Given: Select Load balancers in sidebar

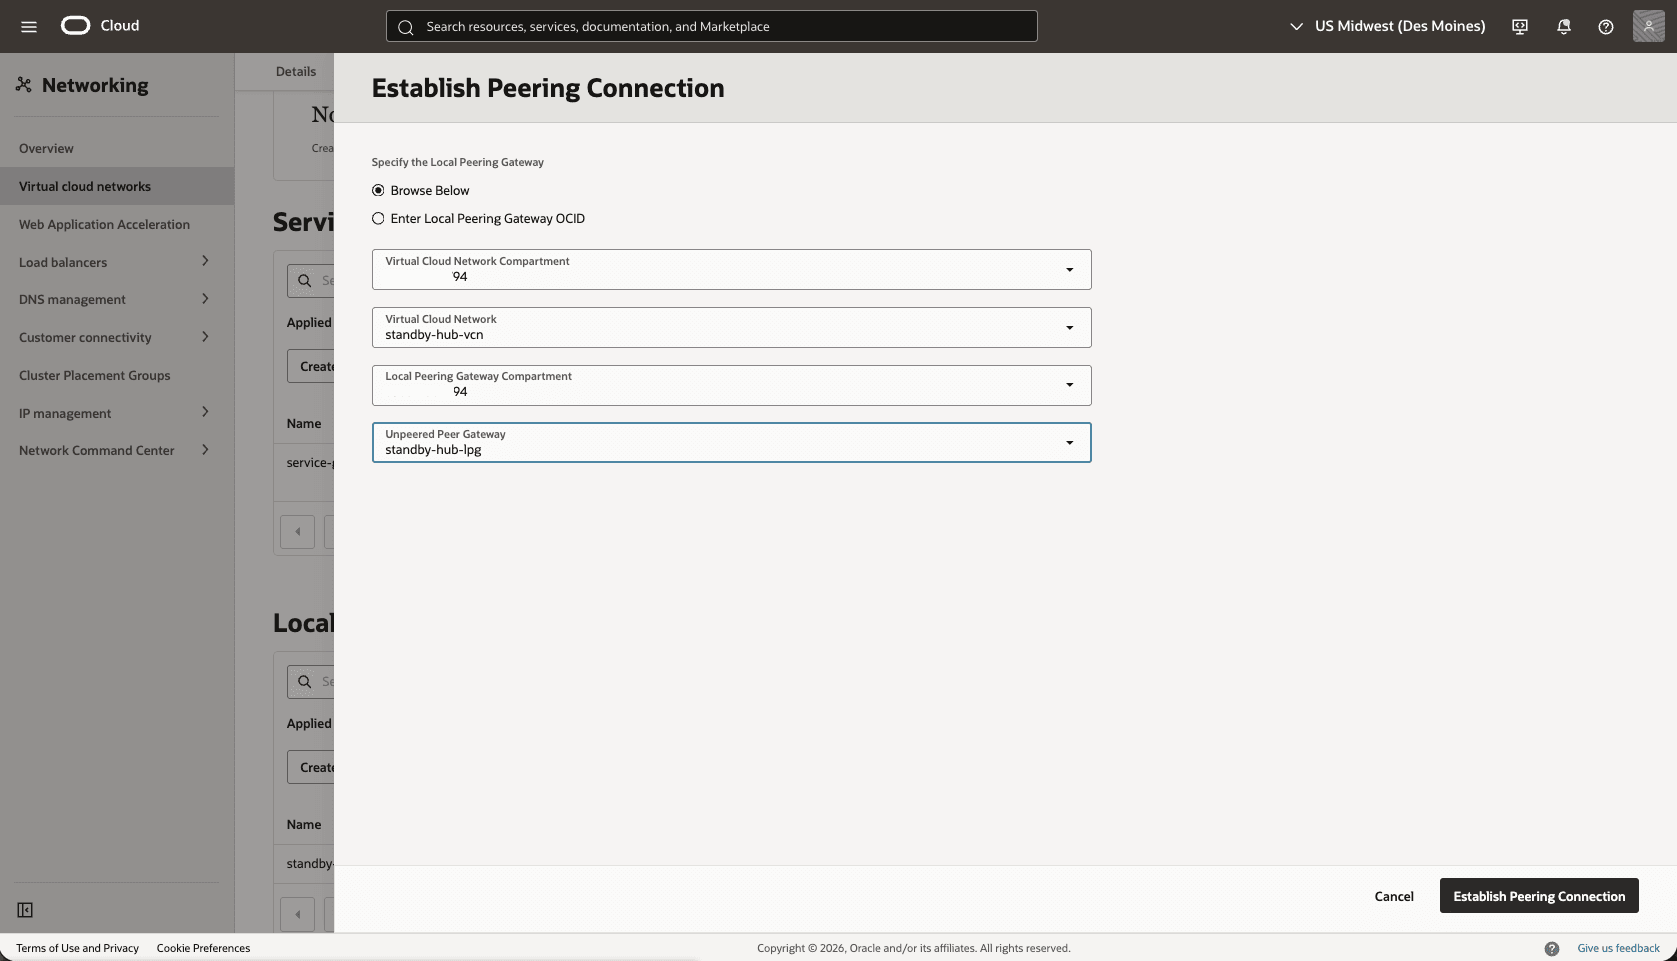Looking at the screenshot, I should pos(63,261).
